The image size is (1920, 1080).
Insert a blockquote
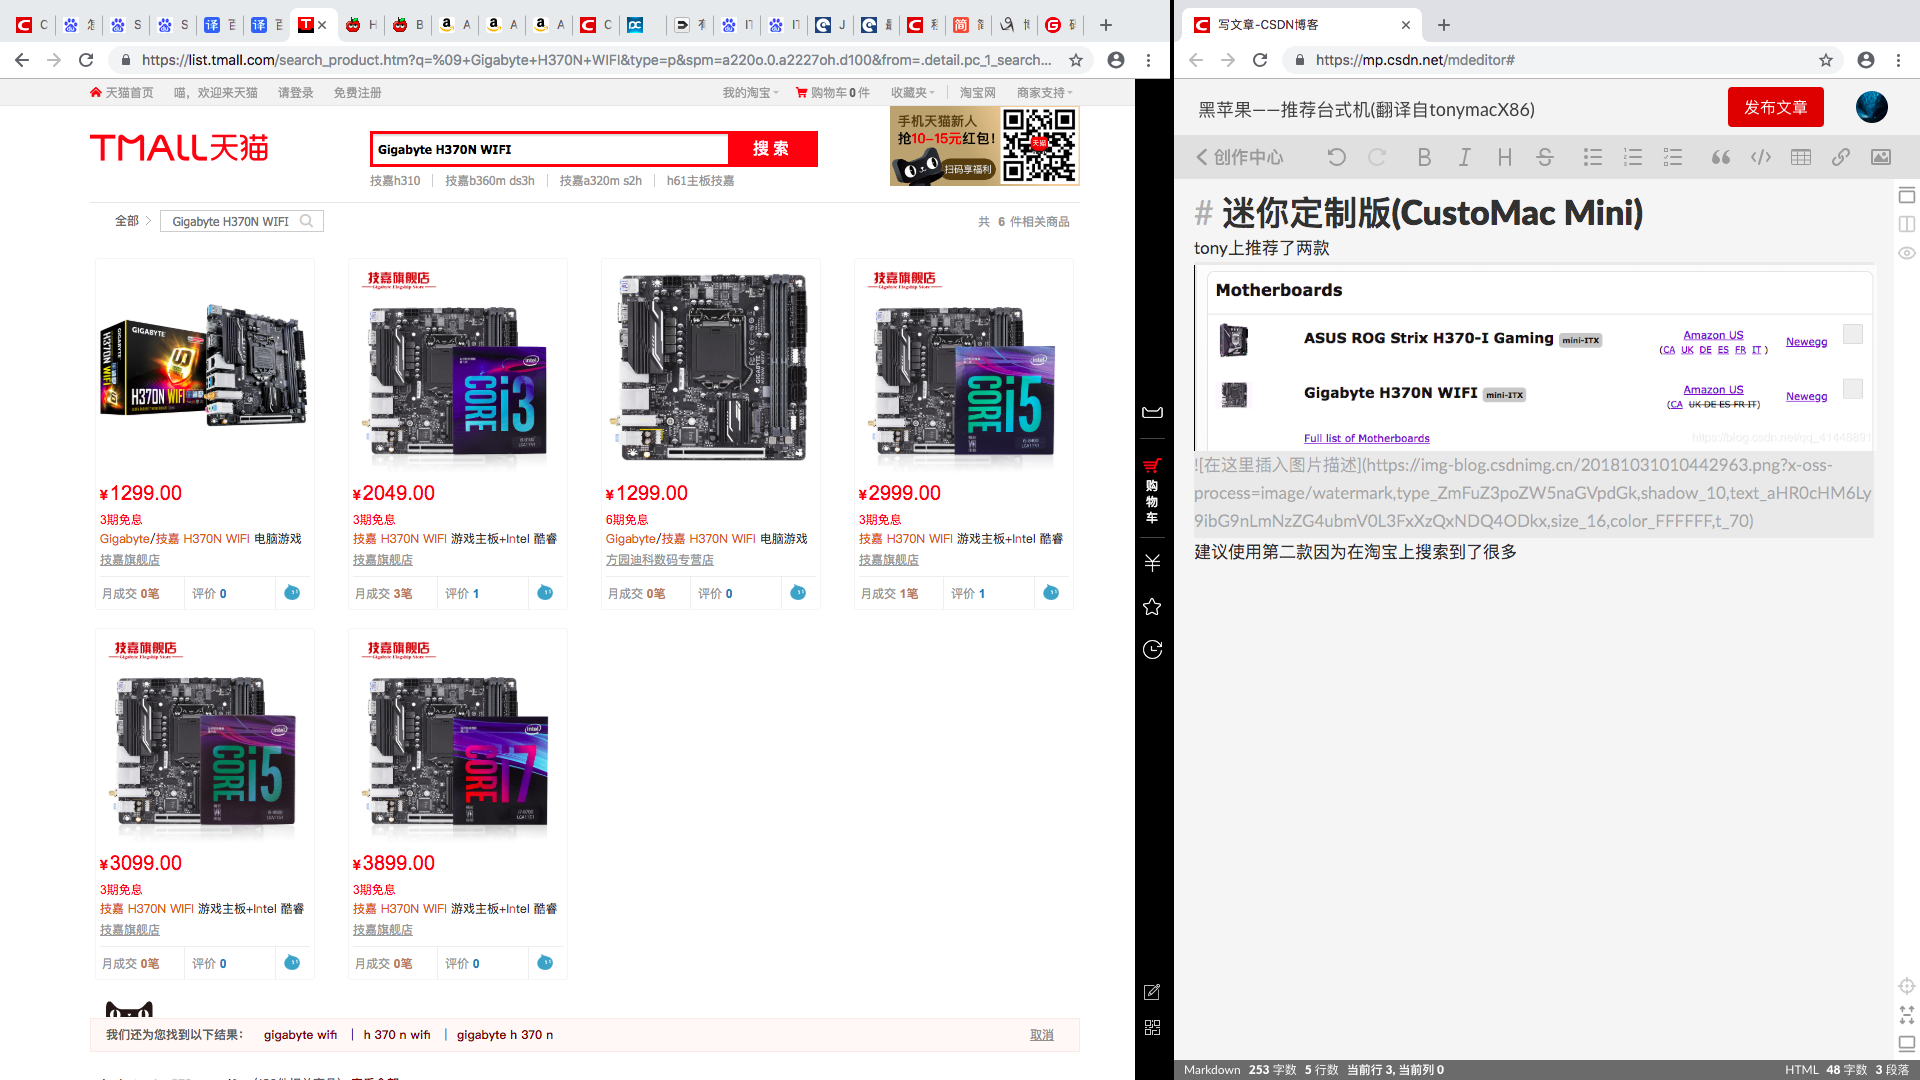[x=1720, y=157]
